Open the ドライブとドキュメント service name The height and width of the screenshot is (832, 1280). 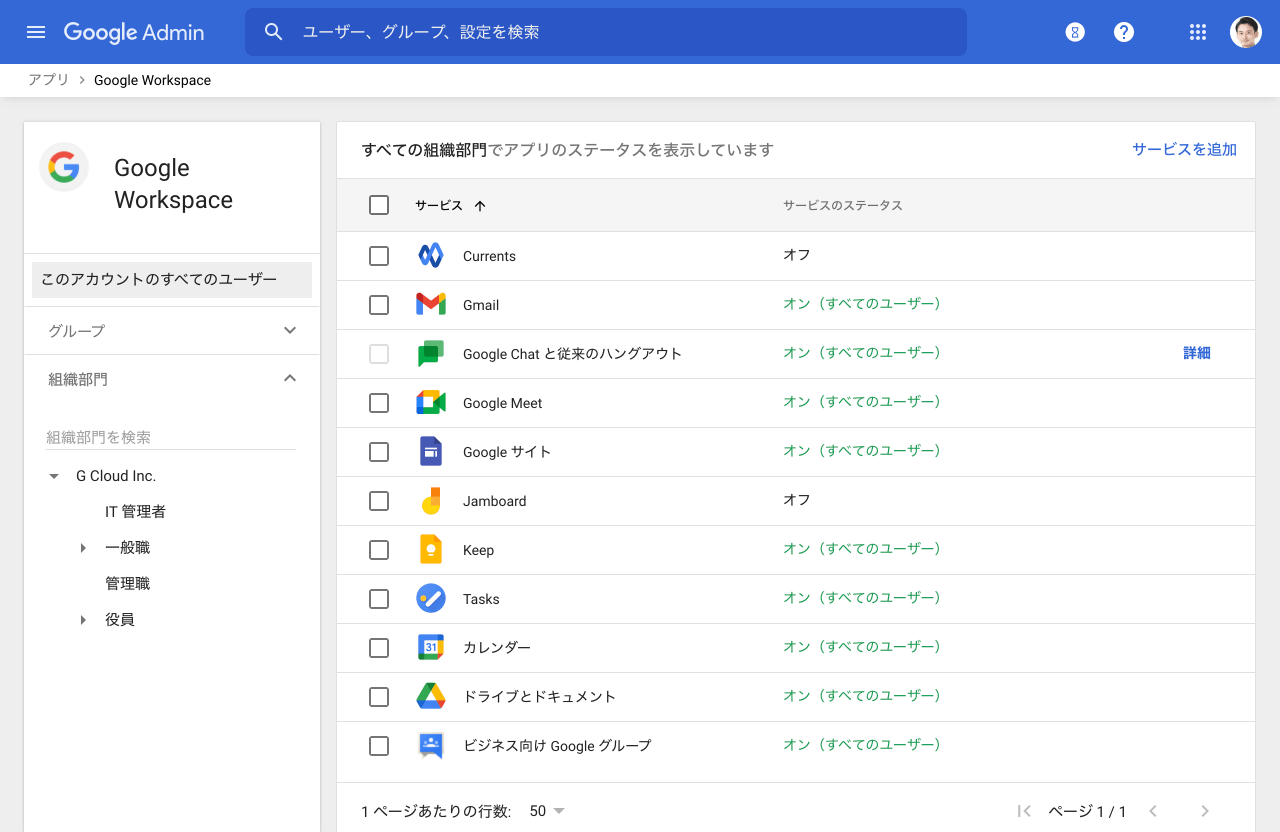pos(539,696)
